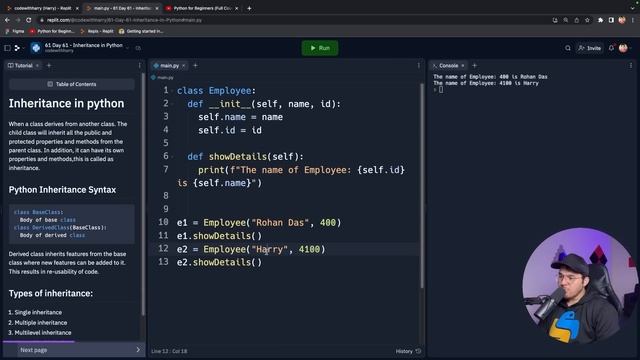This screenshot has height=360, width=640.
Task: Close the Python for Beginners browser tab
Action: [x=236, y=8]
